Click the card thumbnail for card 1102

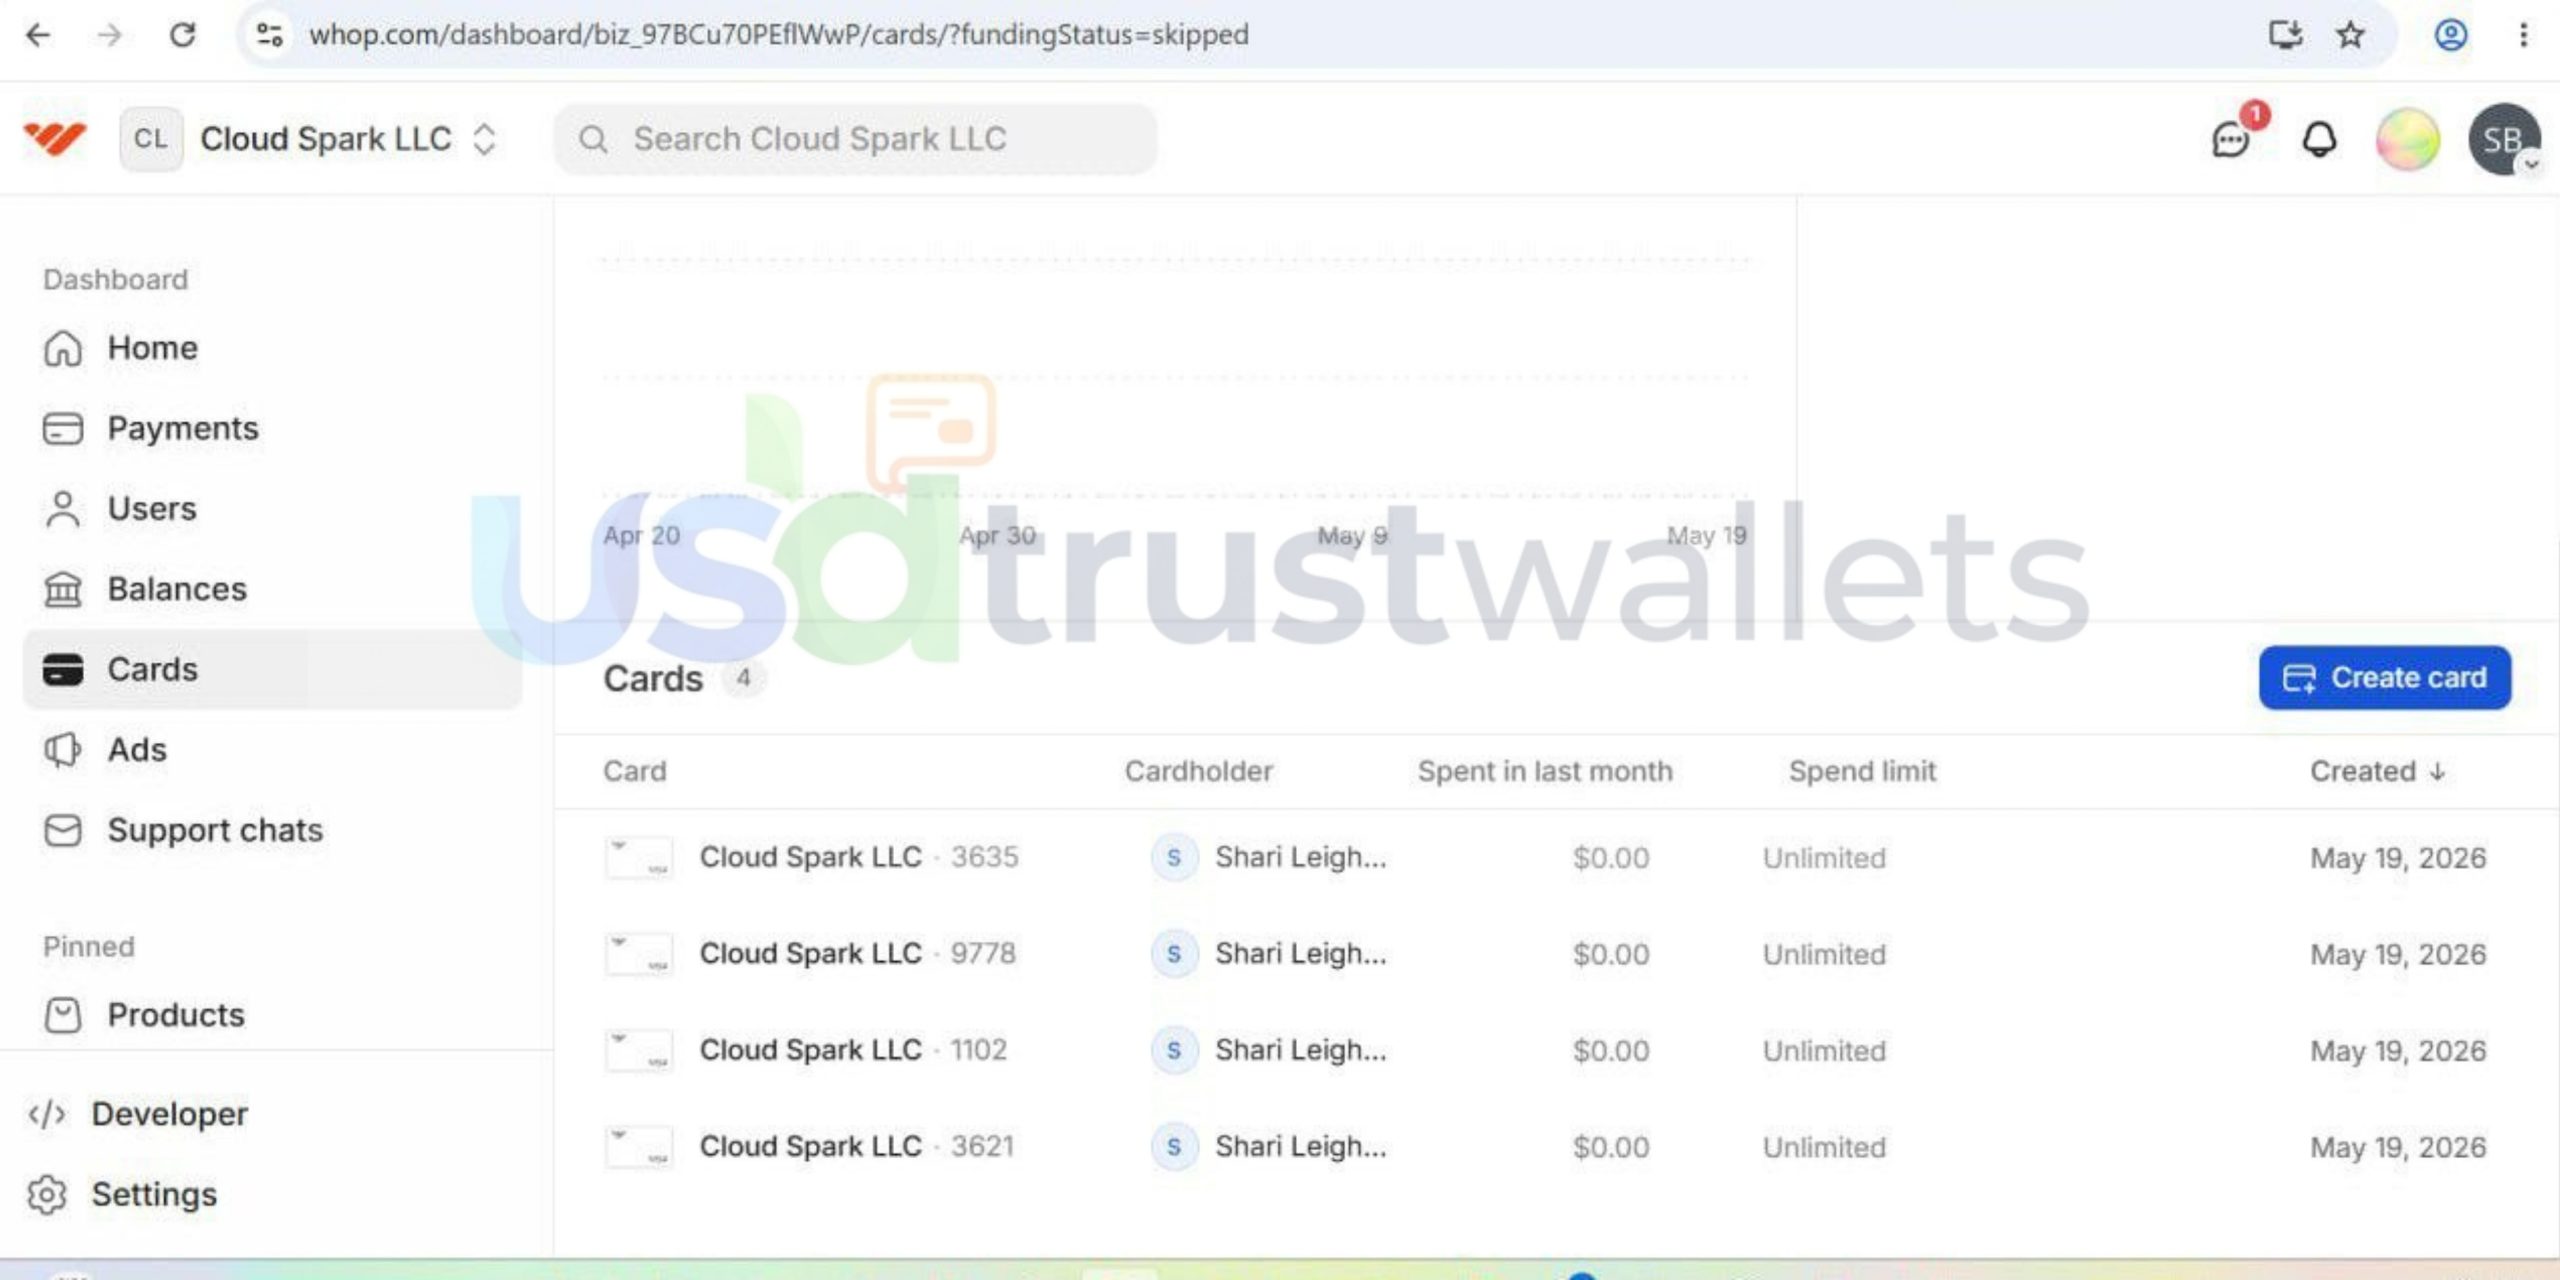tap(639, 1051)
